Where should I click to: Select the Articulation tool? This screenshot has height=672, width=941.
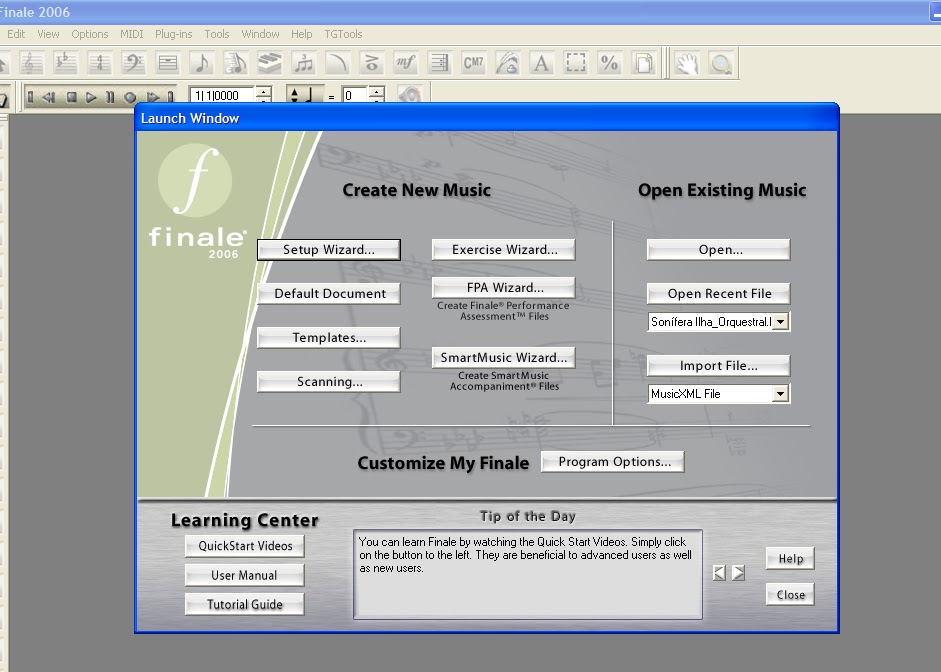click(371, 63)
